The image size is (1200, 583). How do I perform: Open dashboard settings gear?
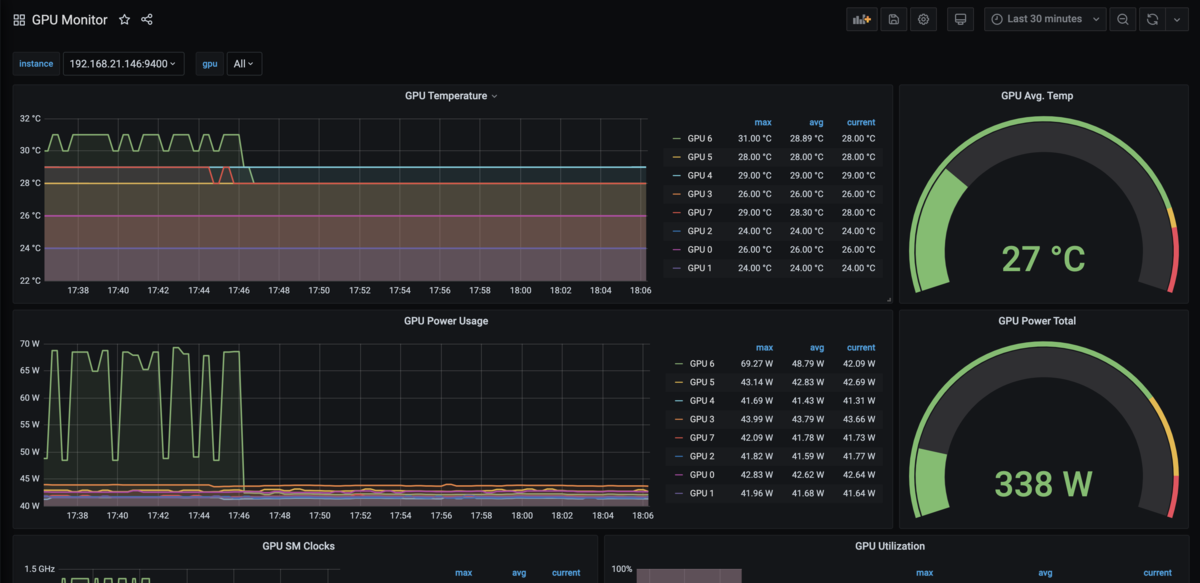click(923, 19)
